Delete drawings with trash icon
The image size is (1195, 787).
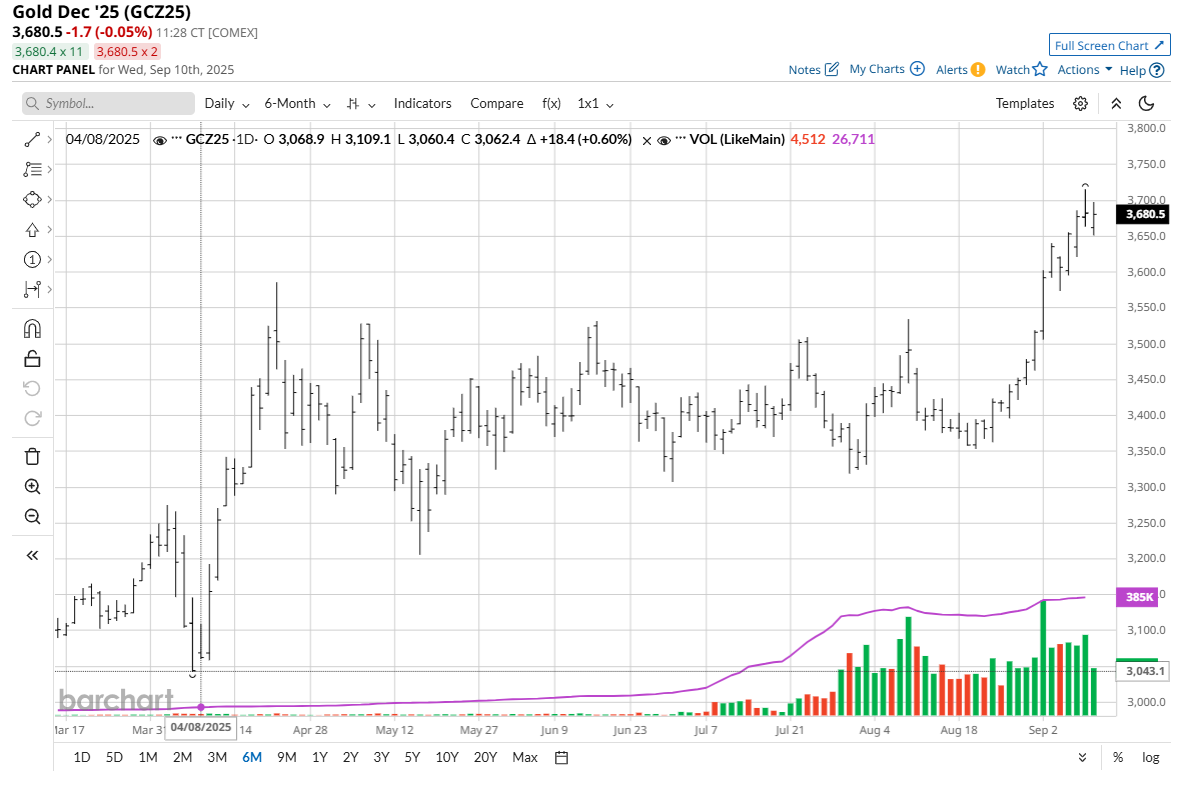tap(32, 457)
